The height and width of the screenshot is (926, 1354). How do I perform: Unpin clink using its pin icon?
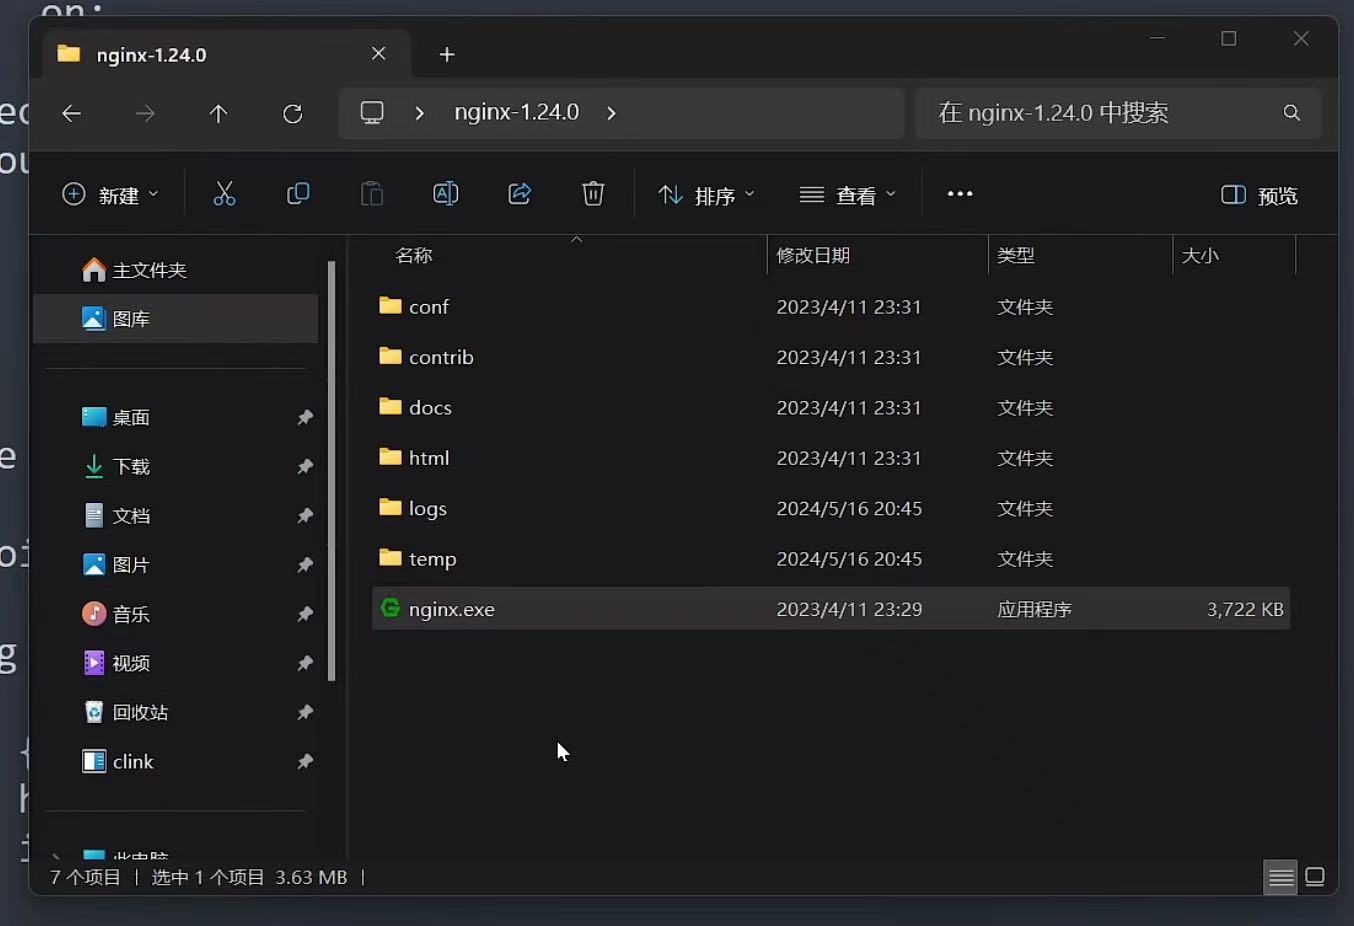pos(305,762)
